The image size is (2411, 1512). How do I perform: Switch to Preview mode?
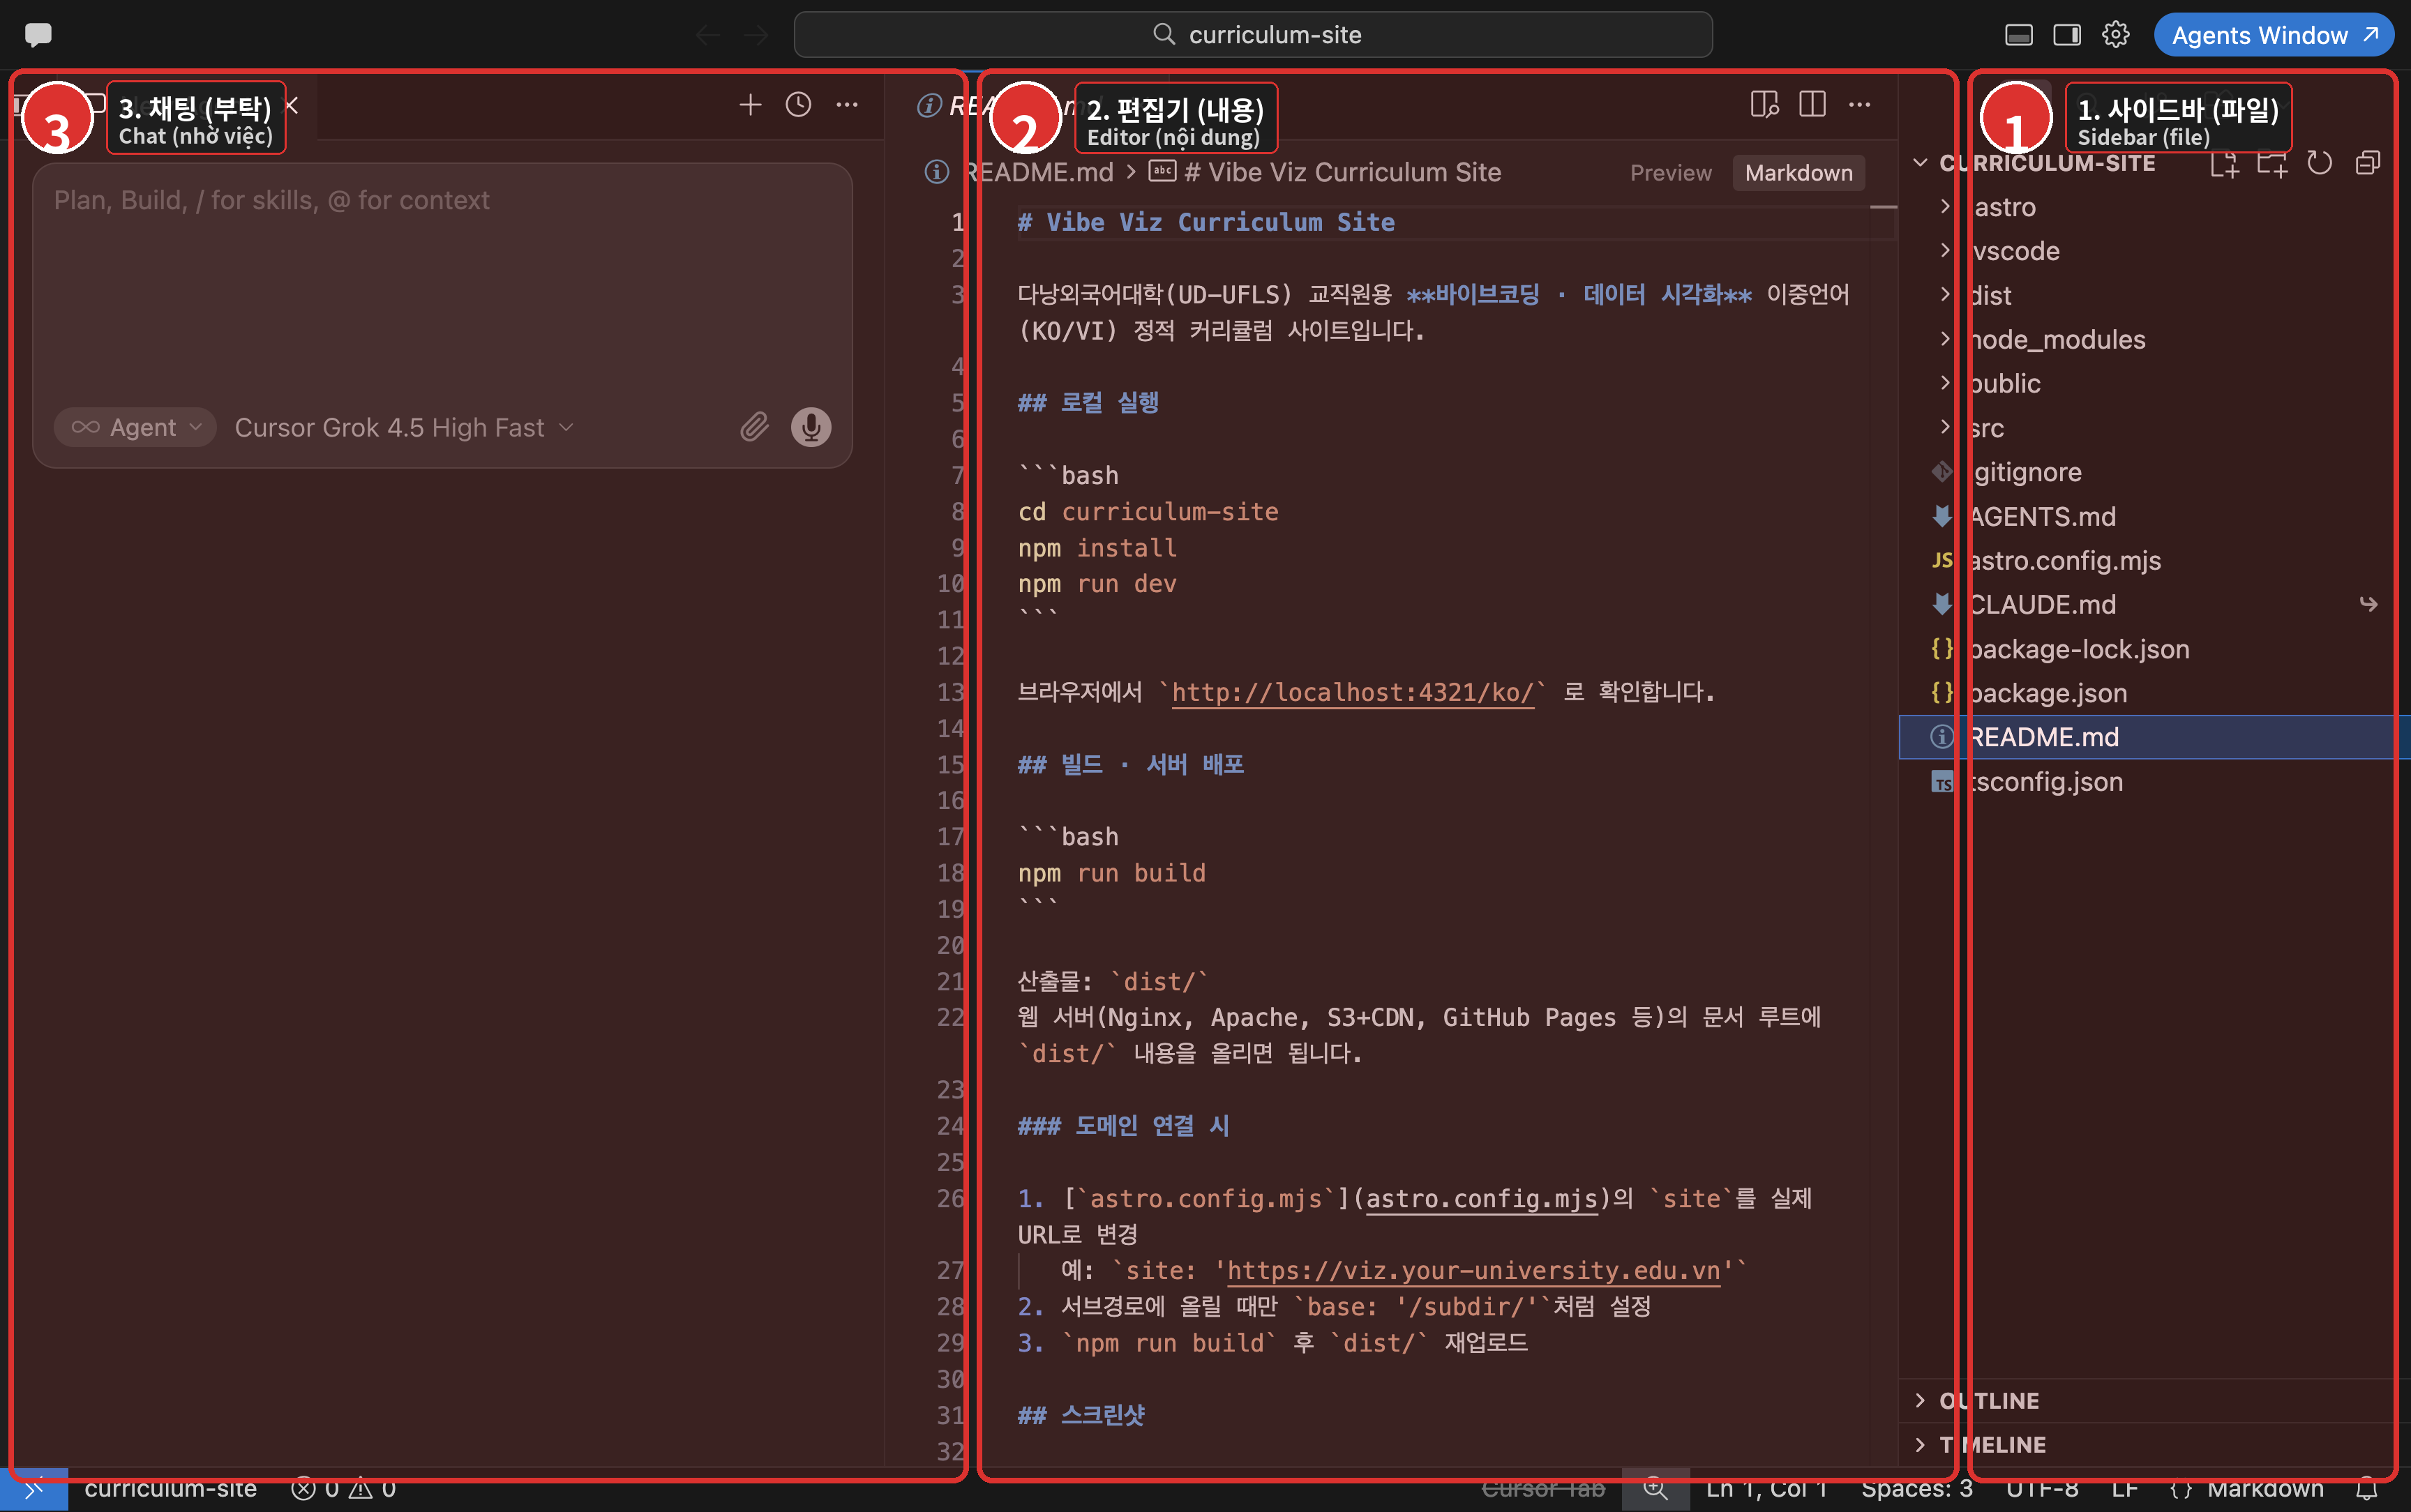click(1671, 173)
